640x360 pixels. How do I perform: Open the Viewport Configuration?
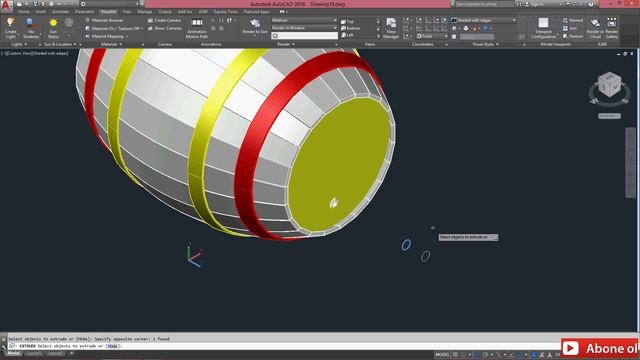543,28
